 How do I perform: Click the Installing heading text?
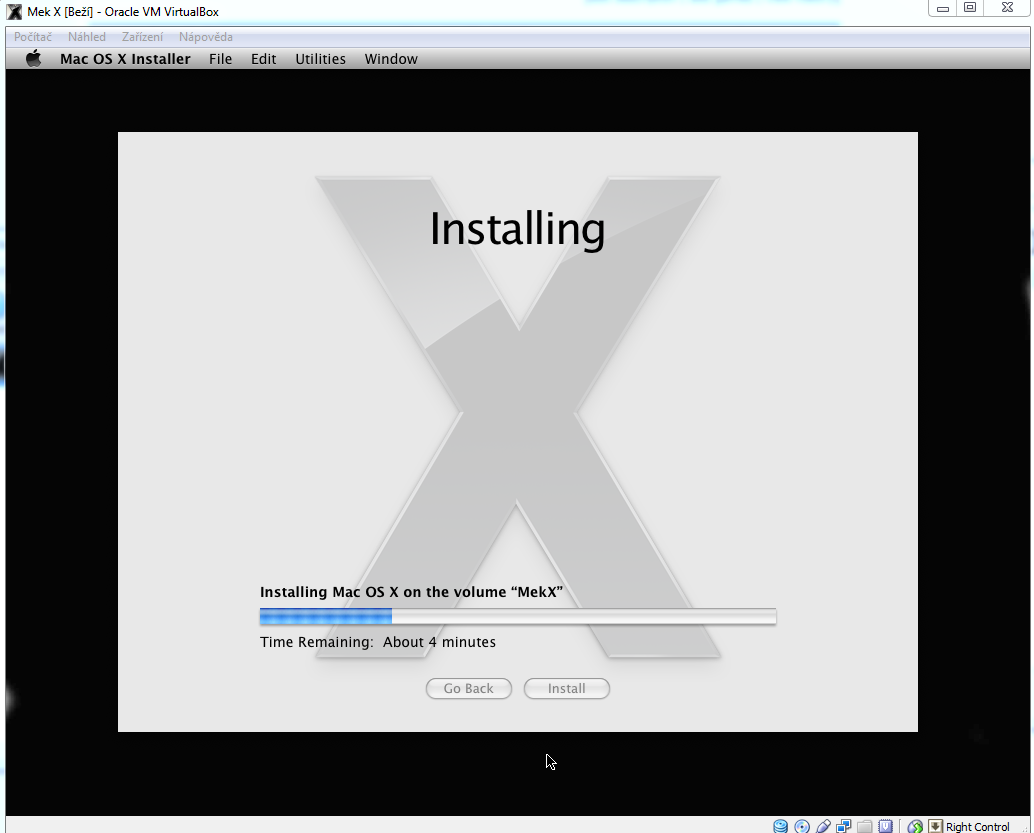pos(518,230)
